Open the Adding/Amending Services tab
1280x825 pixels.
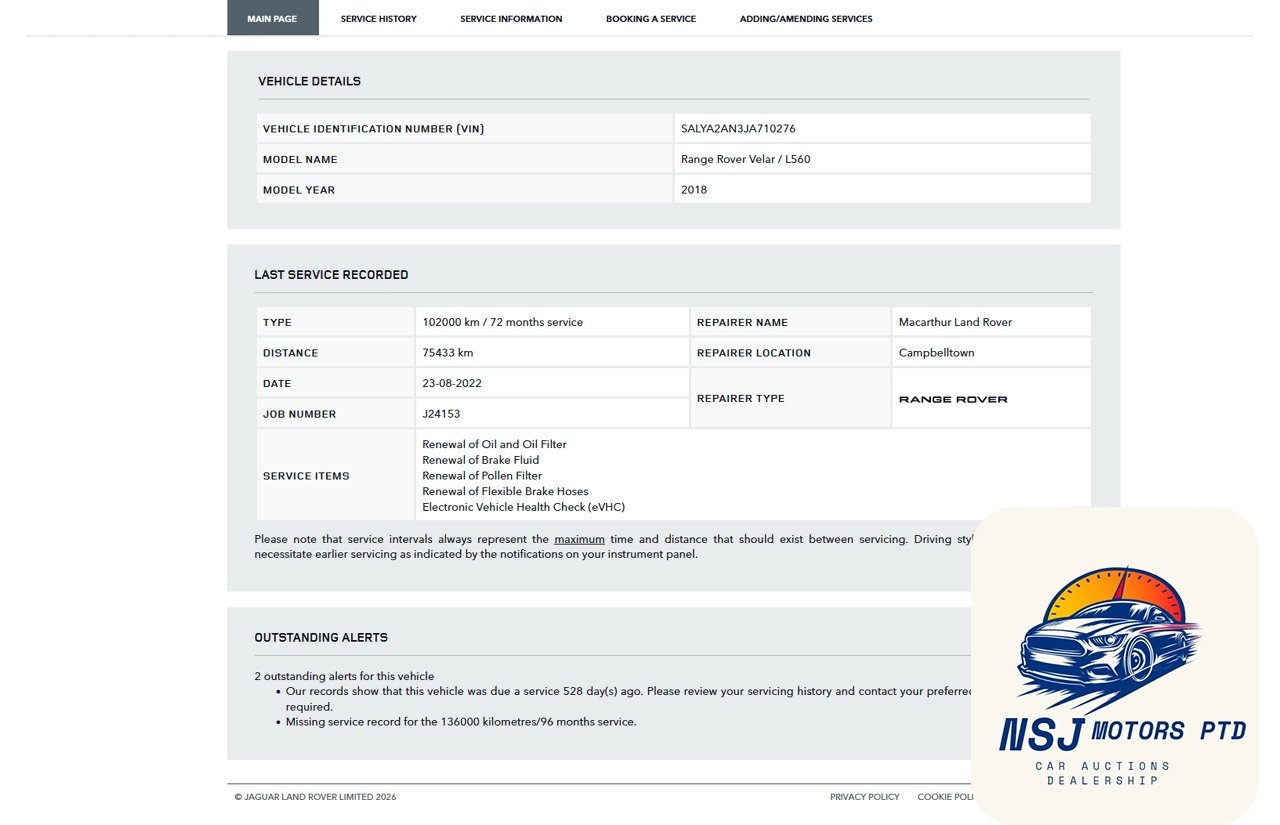click(805, 19)
